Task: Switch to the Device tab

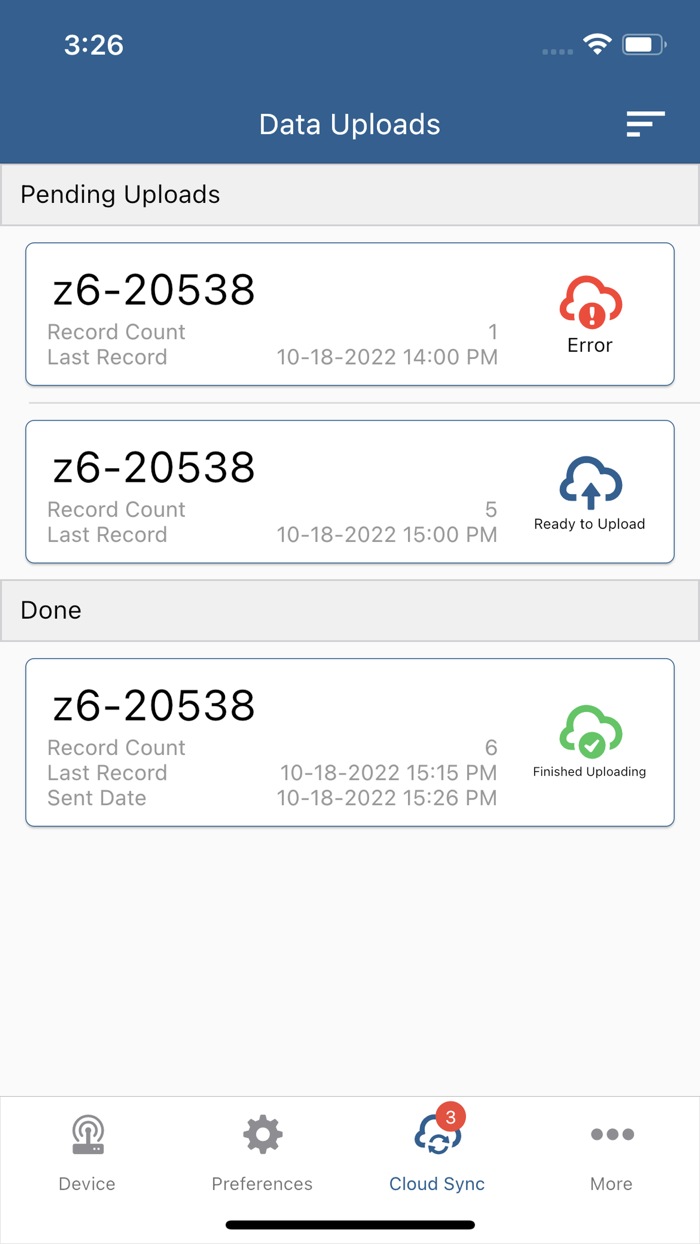Action: point(87,1155)
